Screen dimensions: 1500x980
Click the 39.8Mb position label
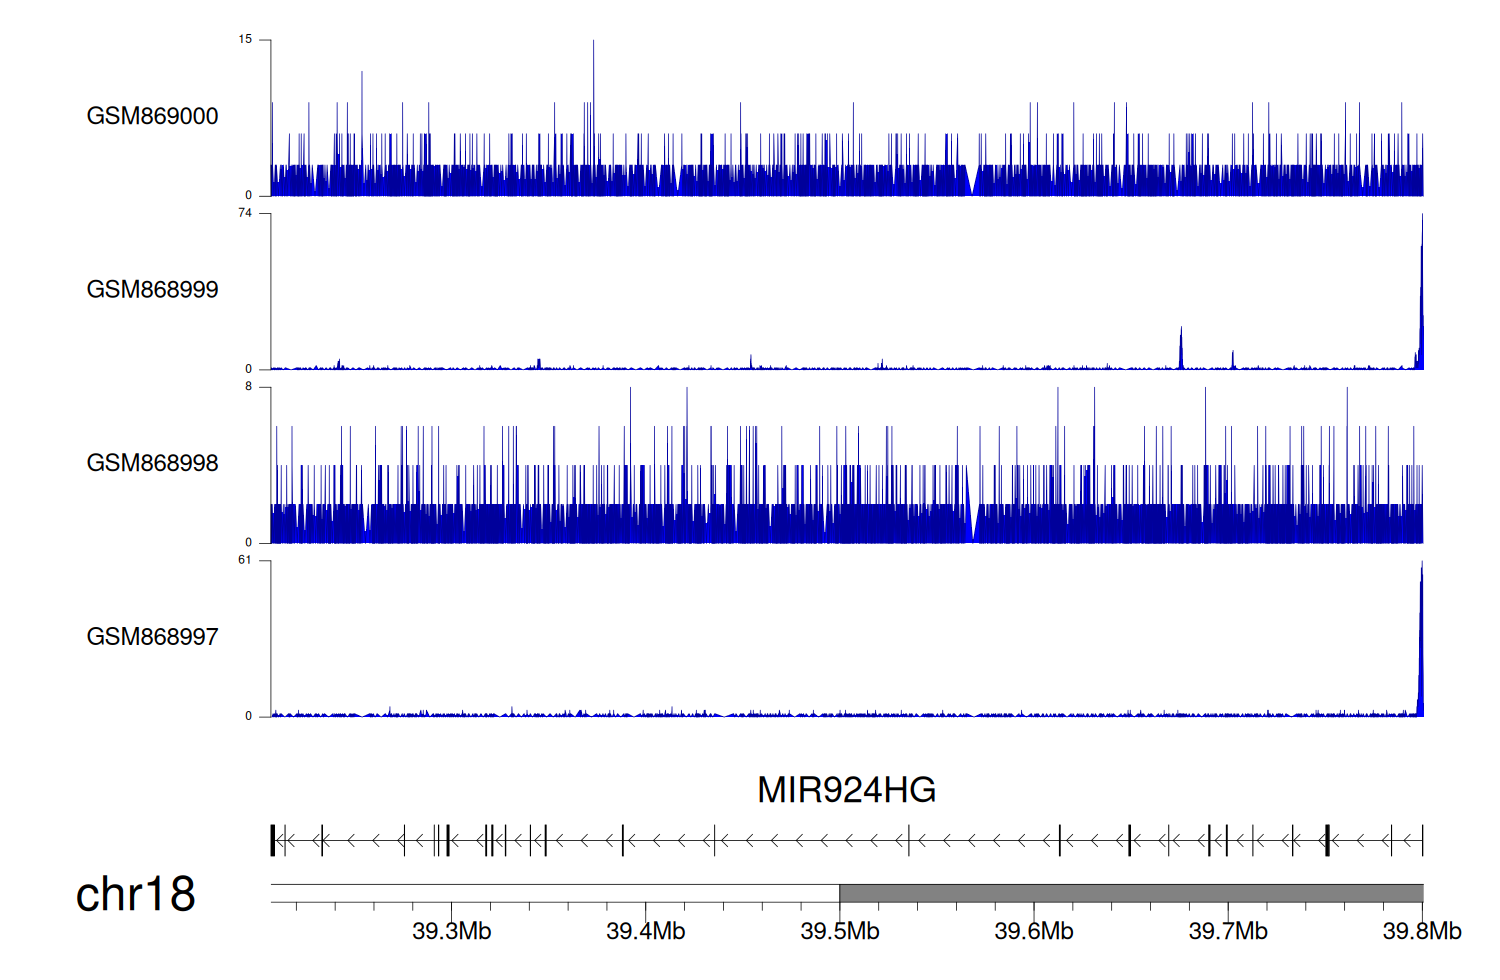point(1421,932)
